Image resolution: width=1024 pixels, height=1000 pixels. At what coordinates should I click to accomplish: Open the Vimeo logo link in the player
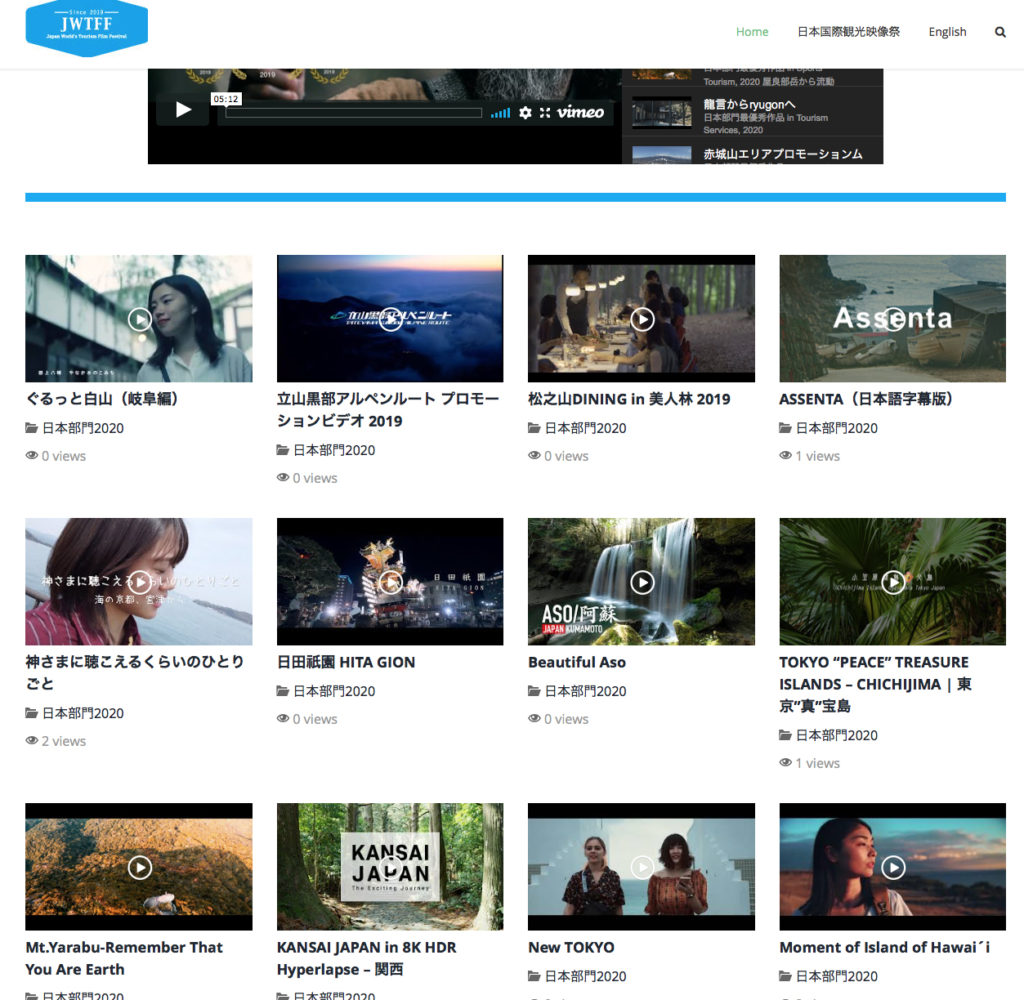coord(579,112)
